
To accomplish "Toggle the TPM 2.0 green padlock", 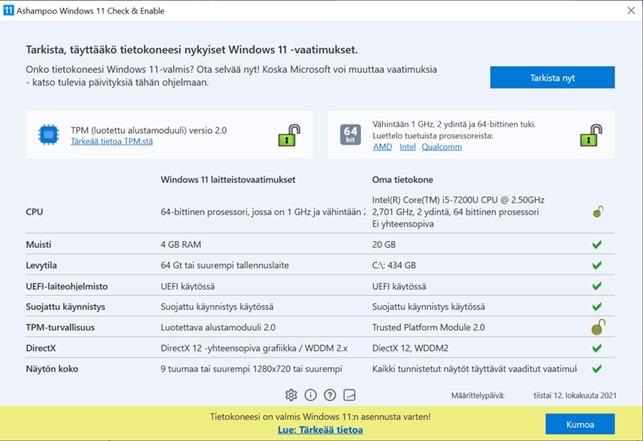I will [x=289, y=135].
